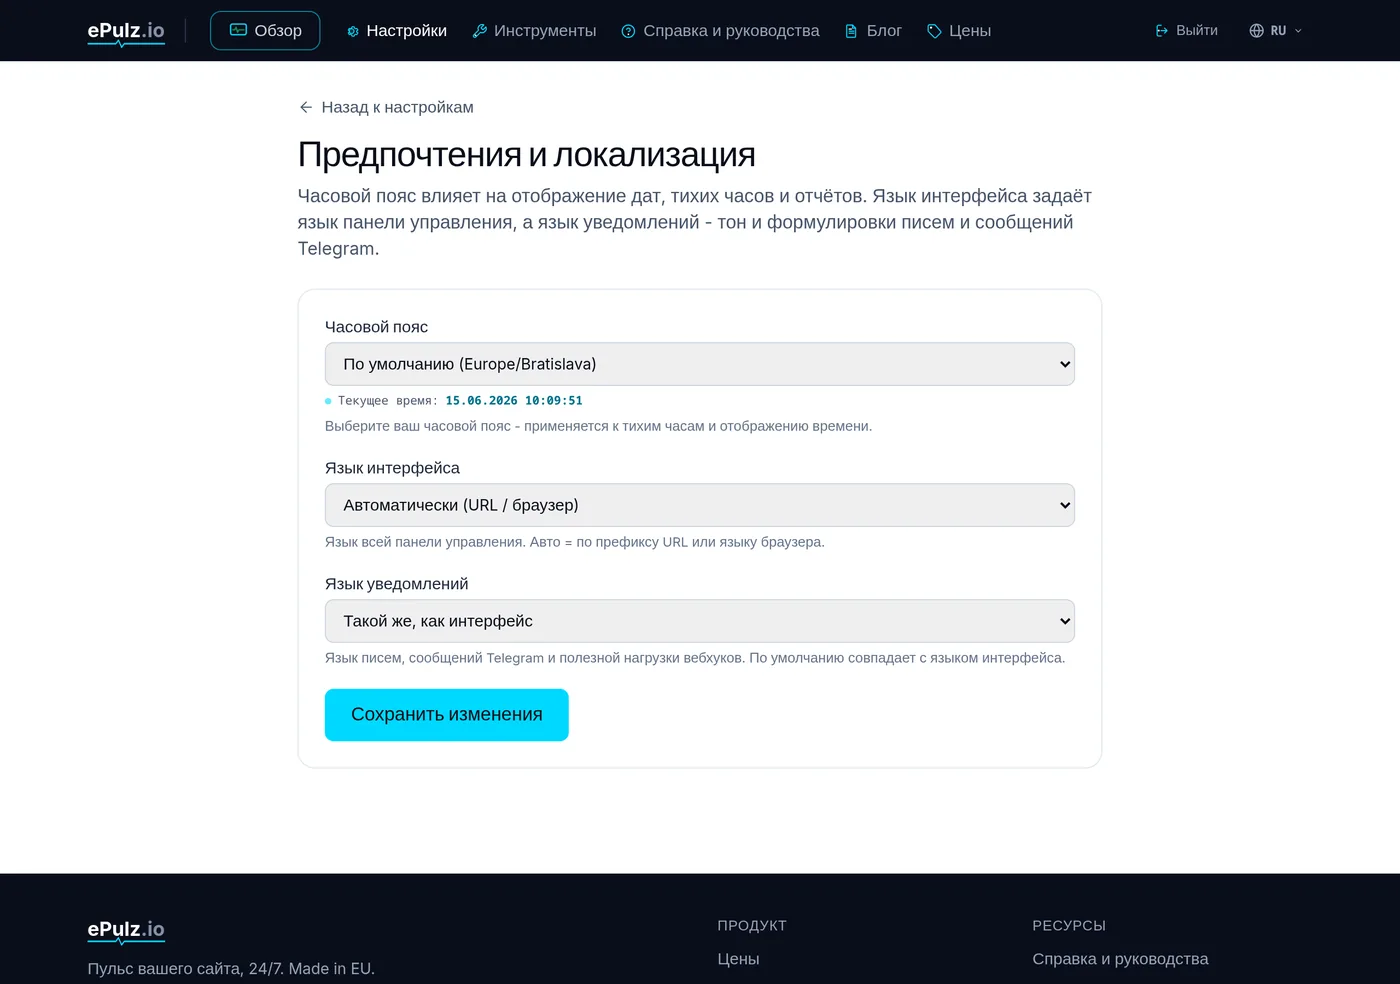Click the wrench icon beside Инструменты
This screenshot has width=1400, height=984.
click(x=480, y=31)
